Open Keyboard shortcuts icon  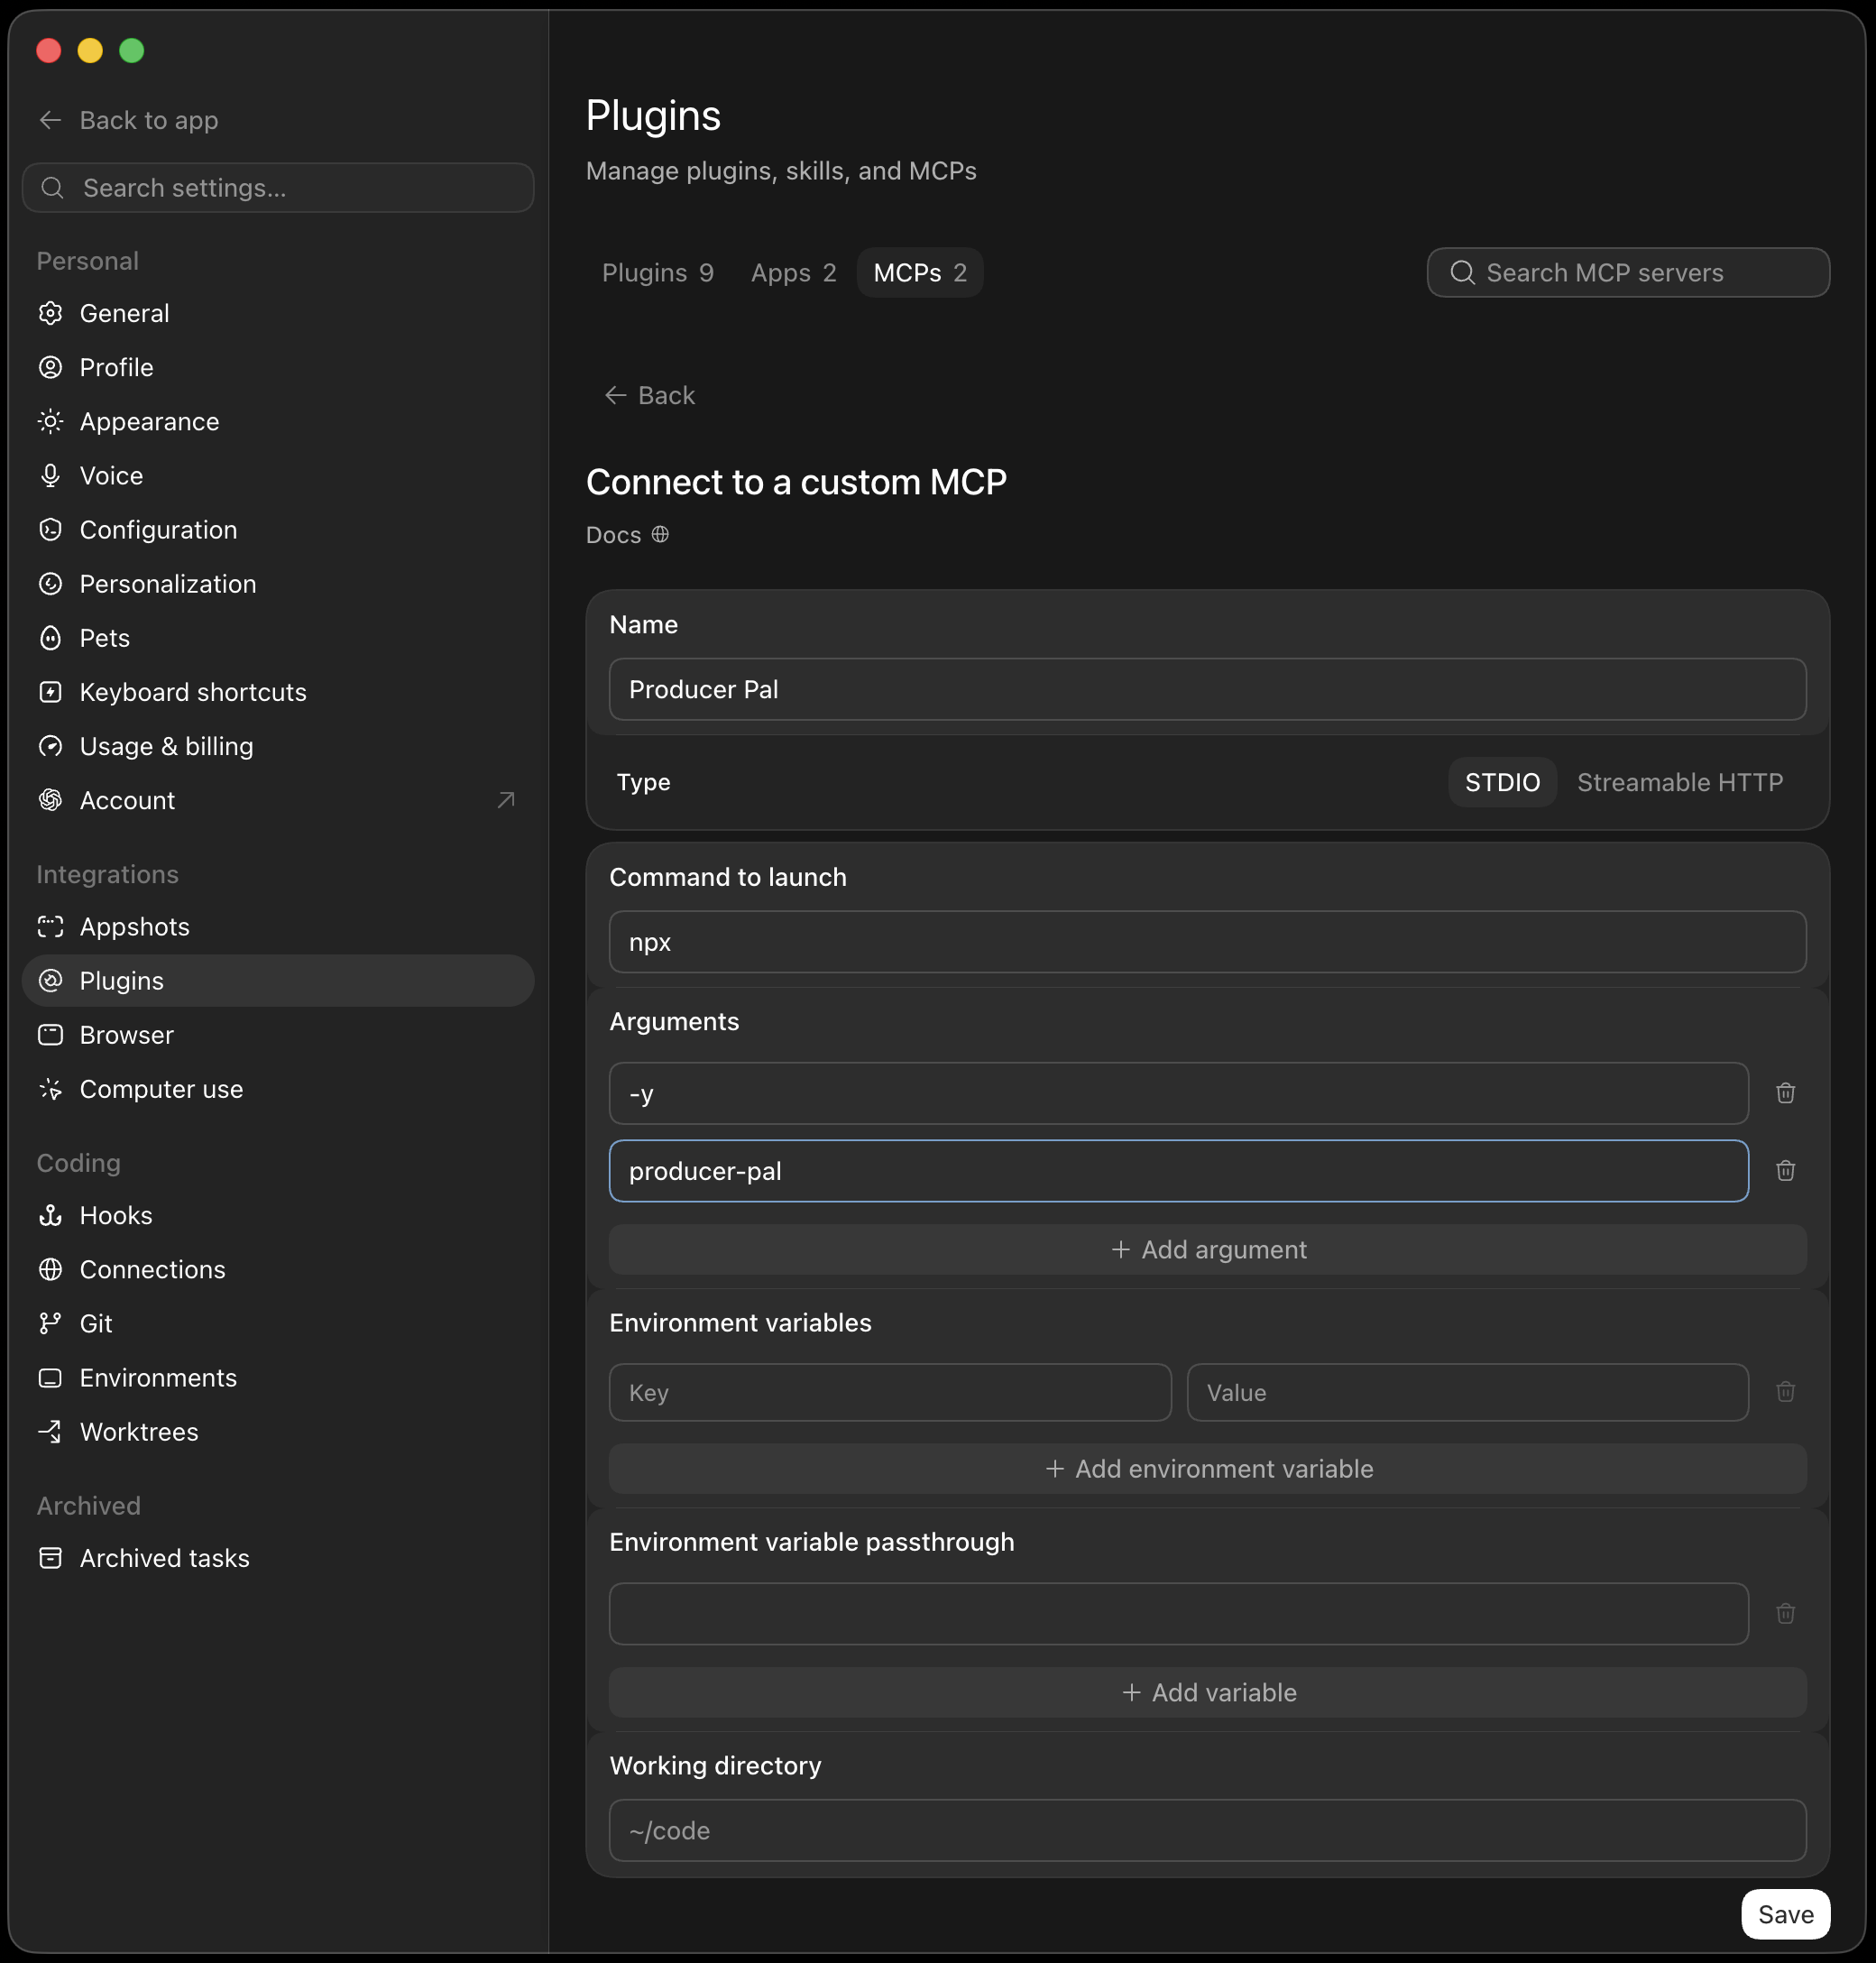point(50,692)
